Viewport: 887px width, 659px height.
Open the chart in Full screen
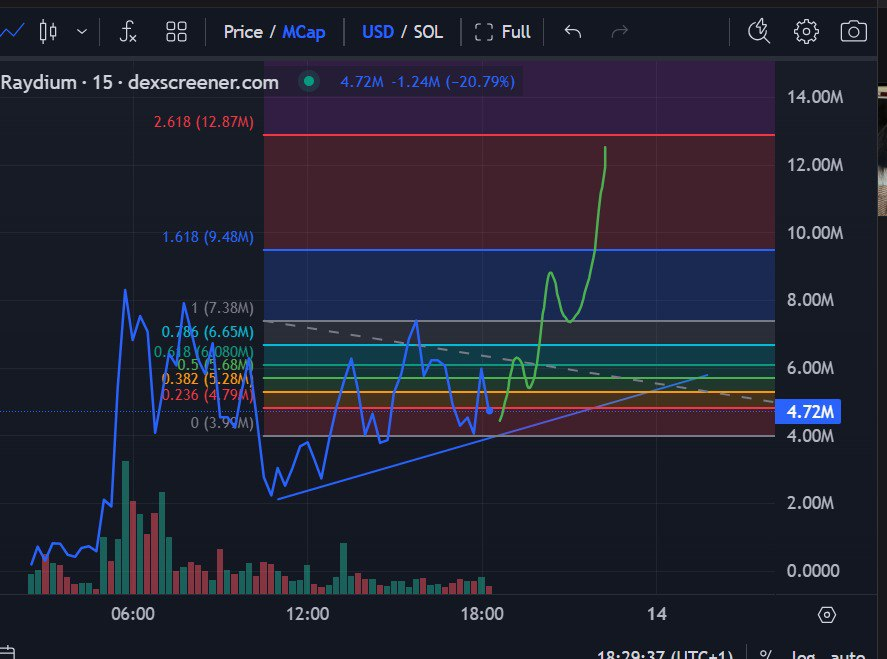click(x=503, y=32)
